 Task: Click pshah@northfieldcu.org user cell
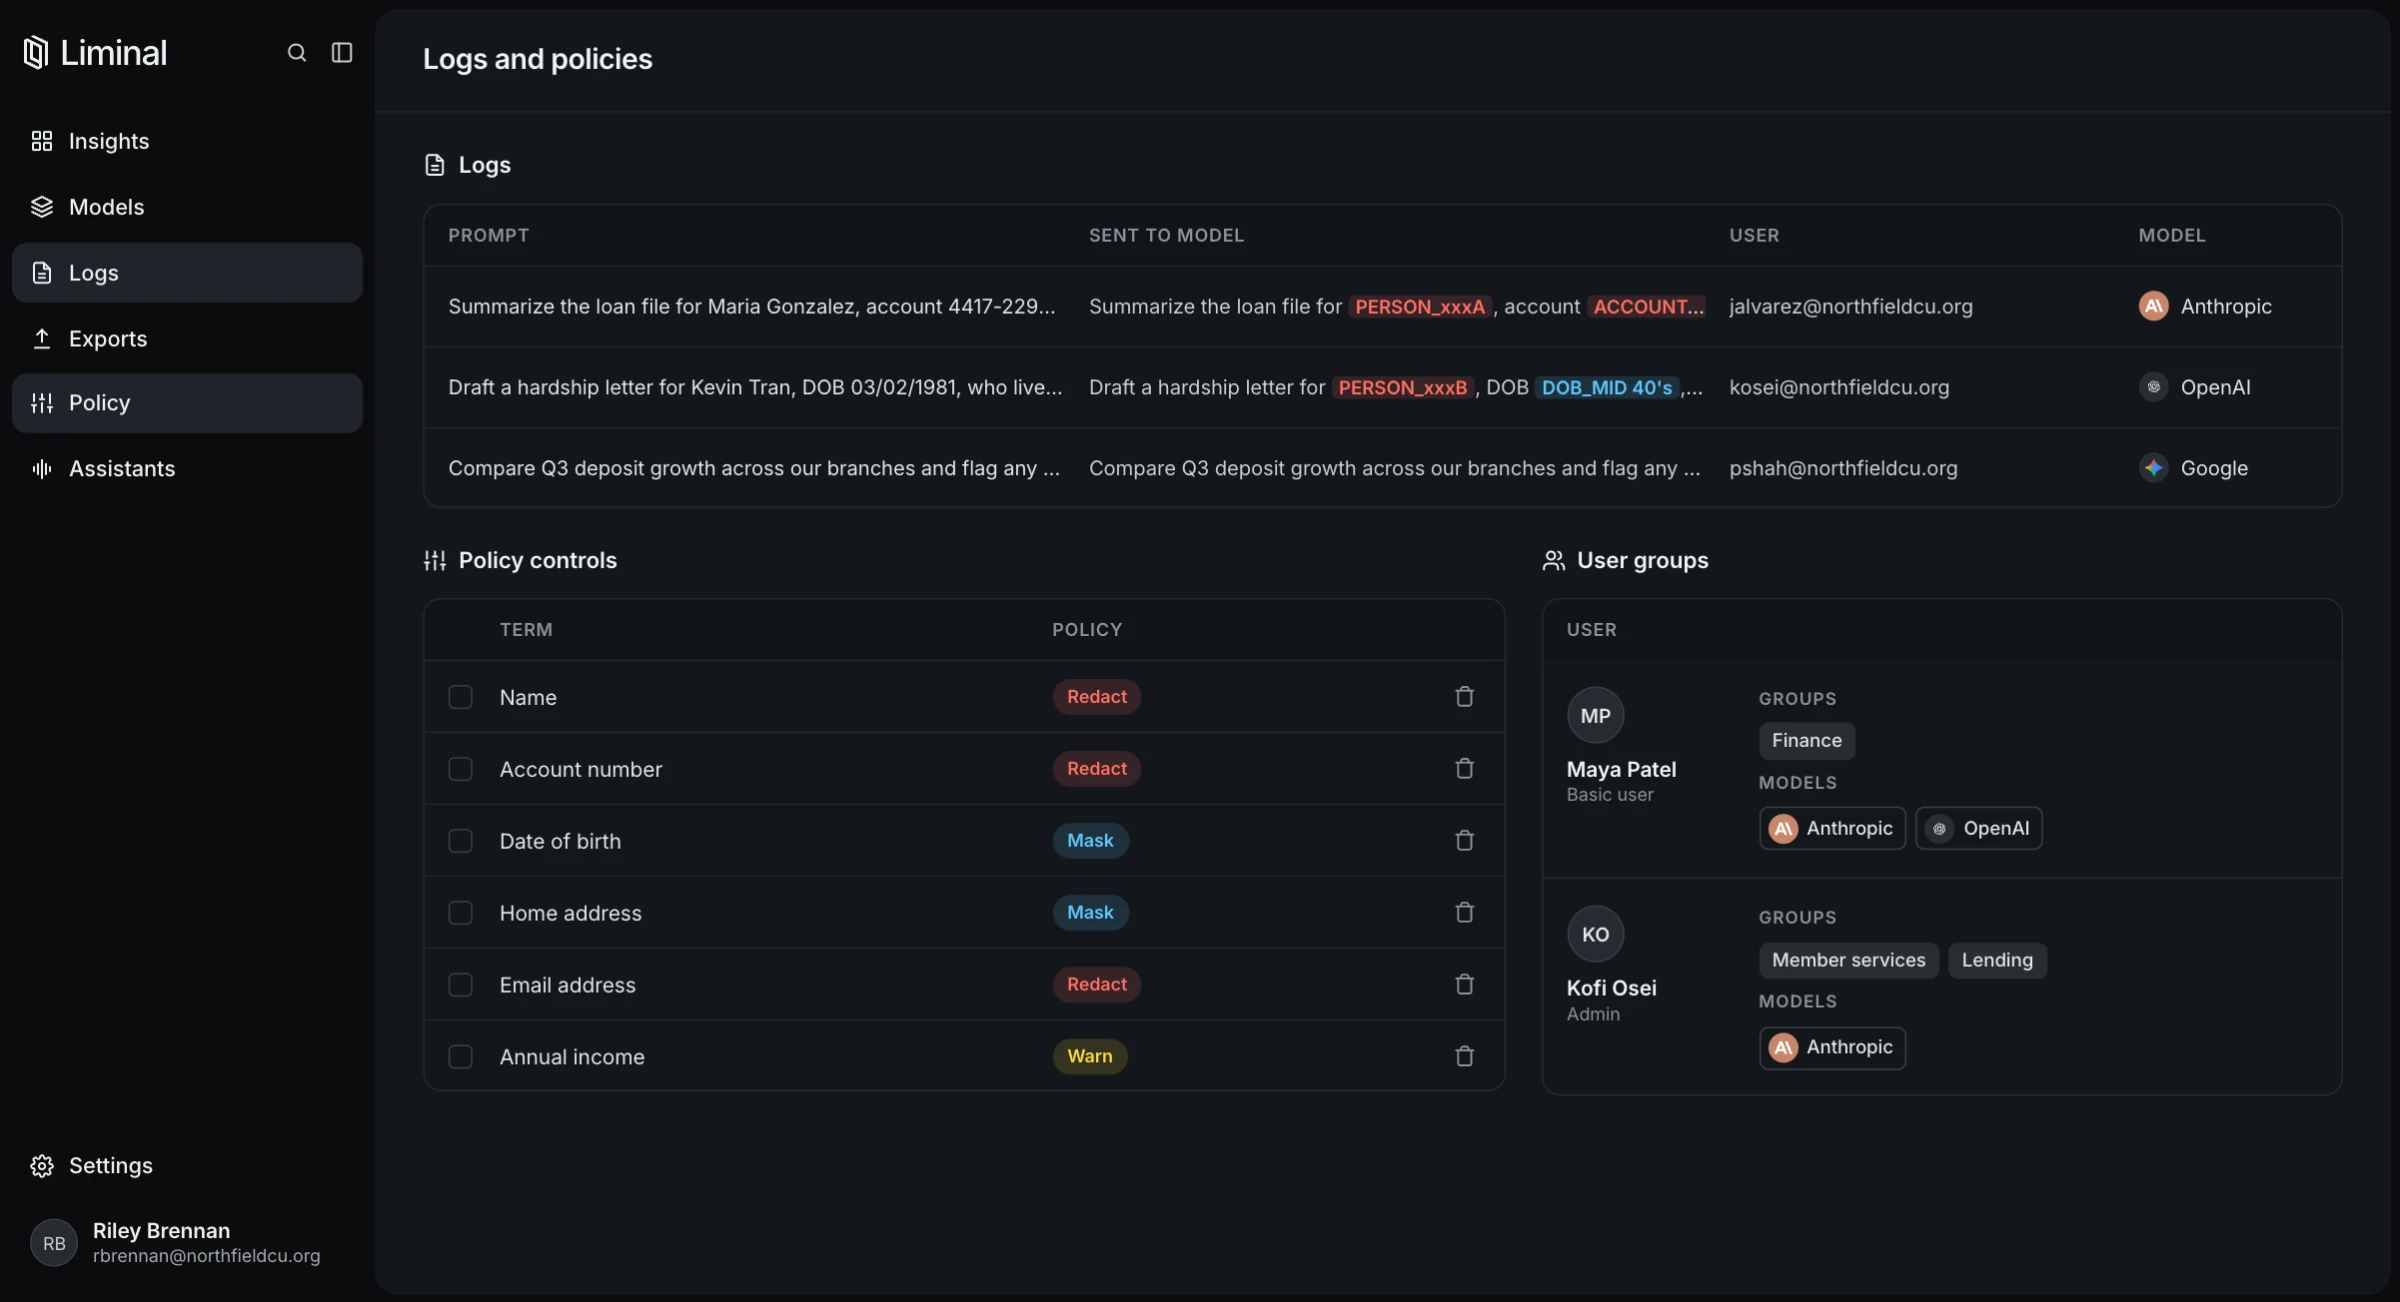(1843, 468)
